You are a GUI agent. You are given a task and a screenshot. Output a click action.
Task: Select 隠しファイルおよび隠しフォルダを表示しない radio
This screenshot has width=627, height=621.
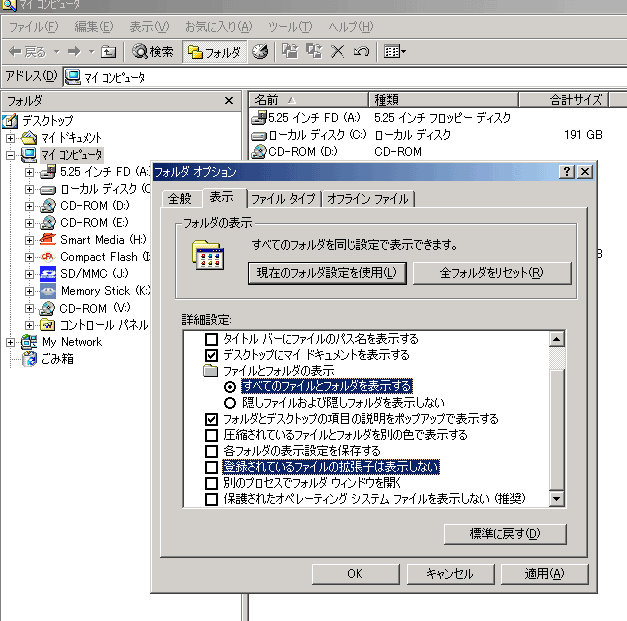pos(230,403)
